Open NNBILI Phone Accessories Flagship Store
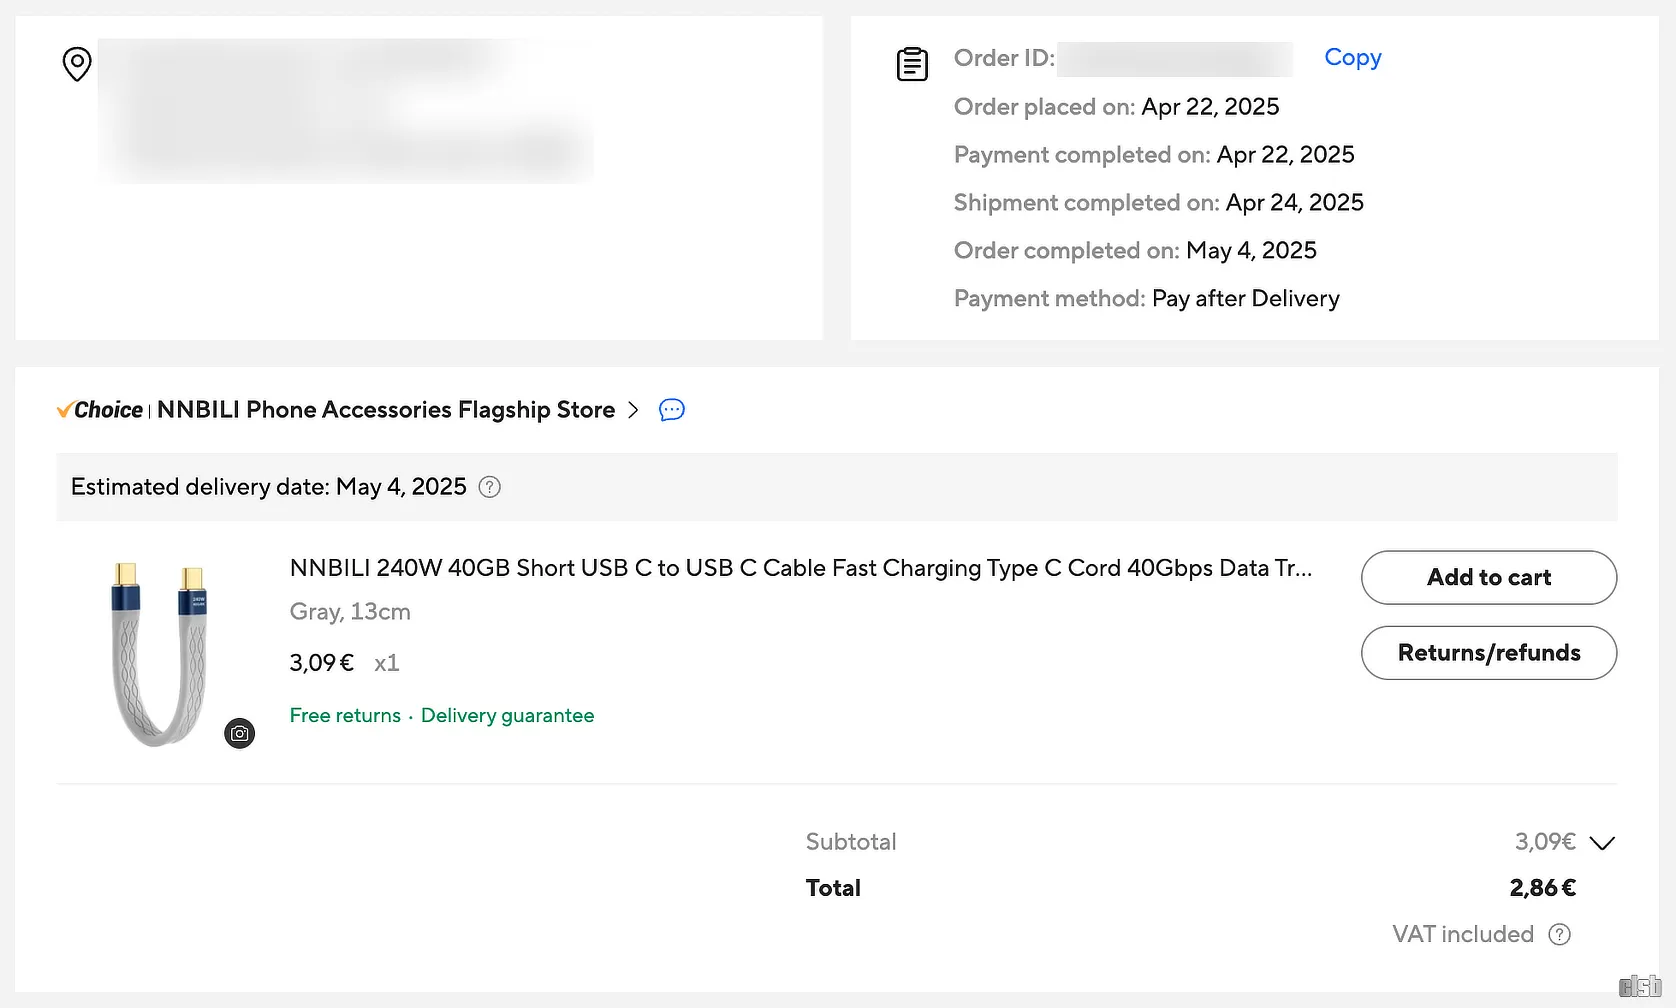The image size is (1676, 1008). [386, 410]
